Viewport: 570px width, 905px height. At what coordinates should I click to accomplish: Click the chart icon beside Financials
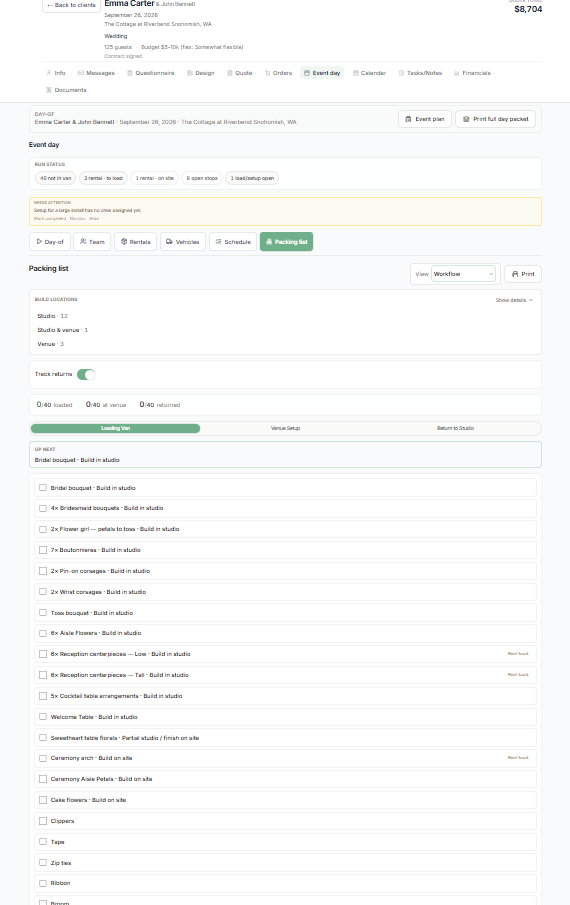click(456, 73)
